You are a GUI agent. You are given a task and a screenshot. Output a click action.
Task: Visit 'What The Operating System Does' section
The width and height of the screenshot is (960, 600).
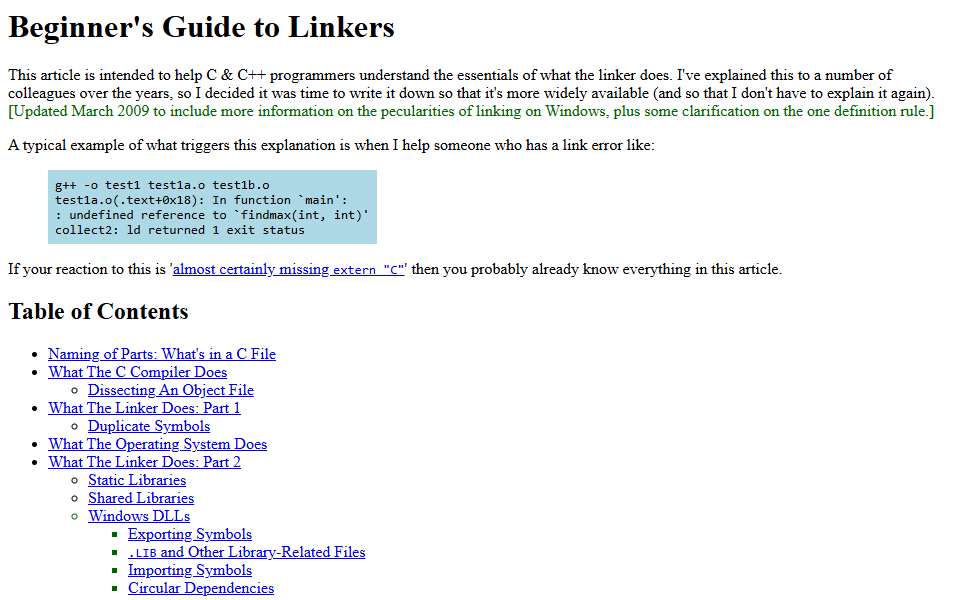(x=157, y=444)
